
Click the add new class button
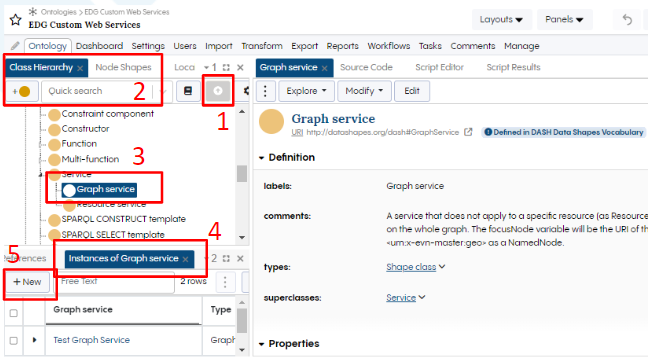(x=22, y=91)
